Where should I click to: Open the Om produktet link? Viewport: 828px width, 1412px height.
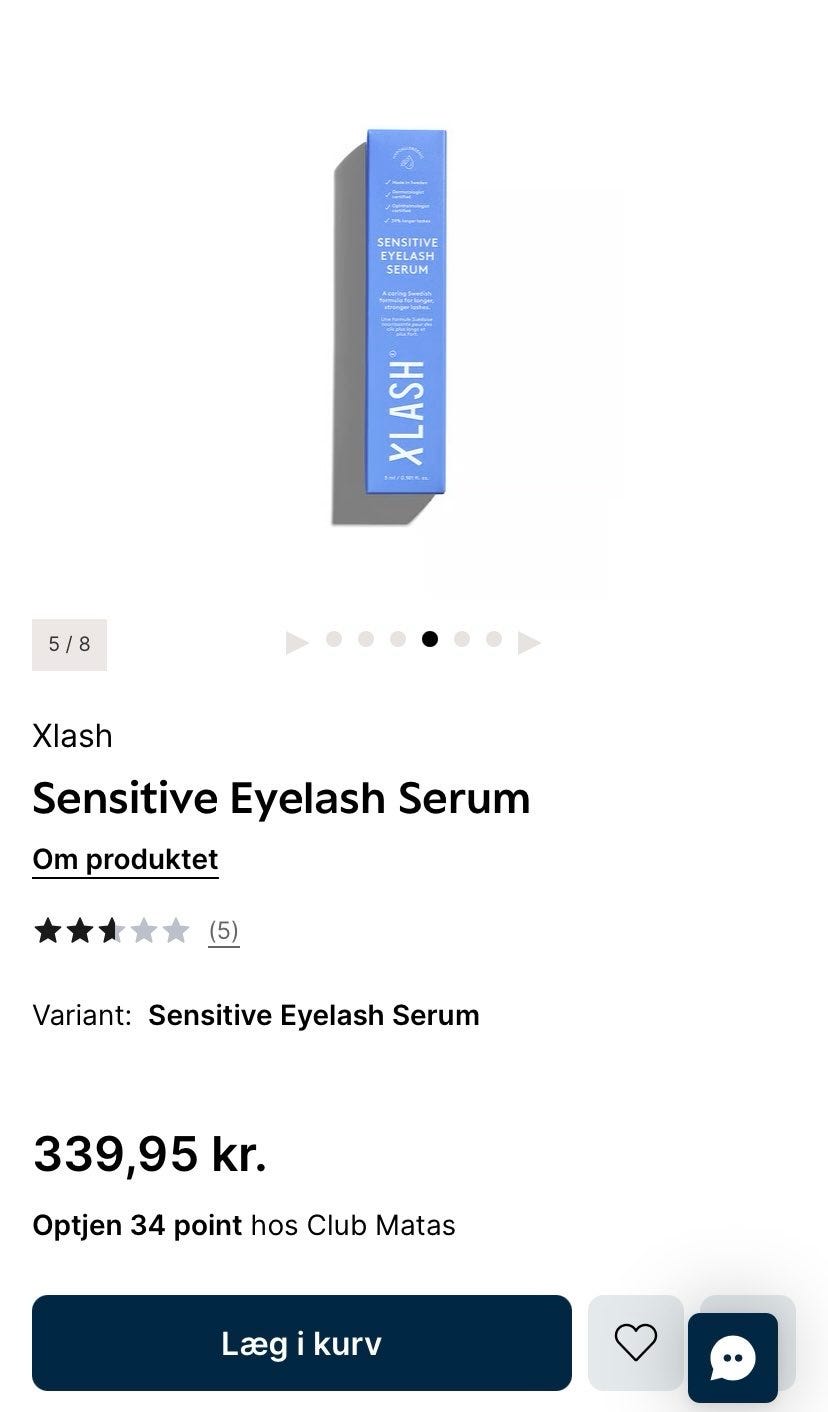(125, 860)
